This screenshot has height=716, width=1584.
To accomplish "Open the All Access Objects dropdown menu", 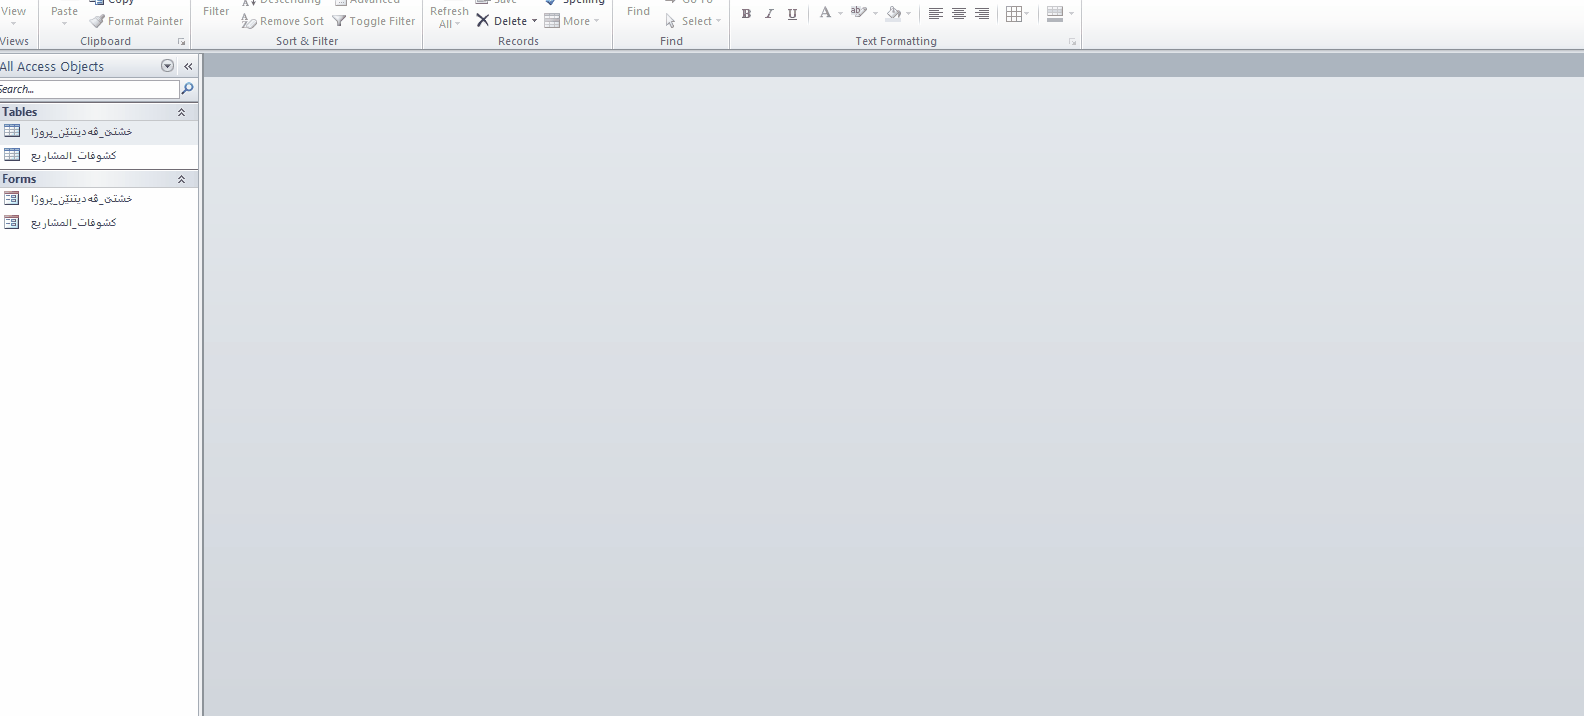I will pyautogui.click(x=167, y=66).
